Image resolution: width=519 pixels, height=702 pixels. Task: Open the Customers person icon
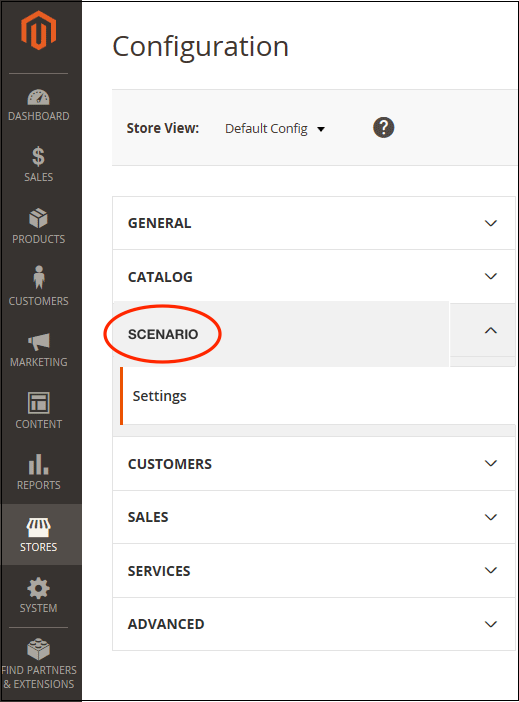(x=39, y=277)
